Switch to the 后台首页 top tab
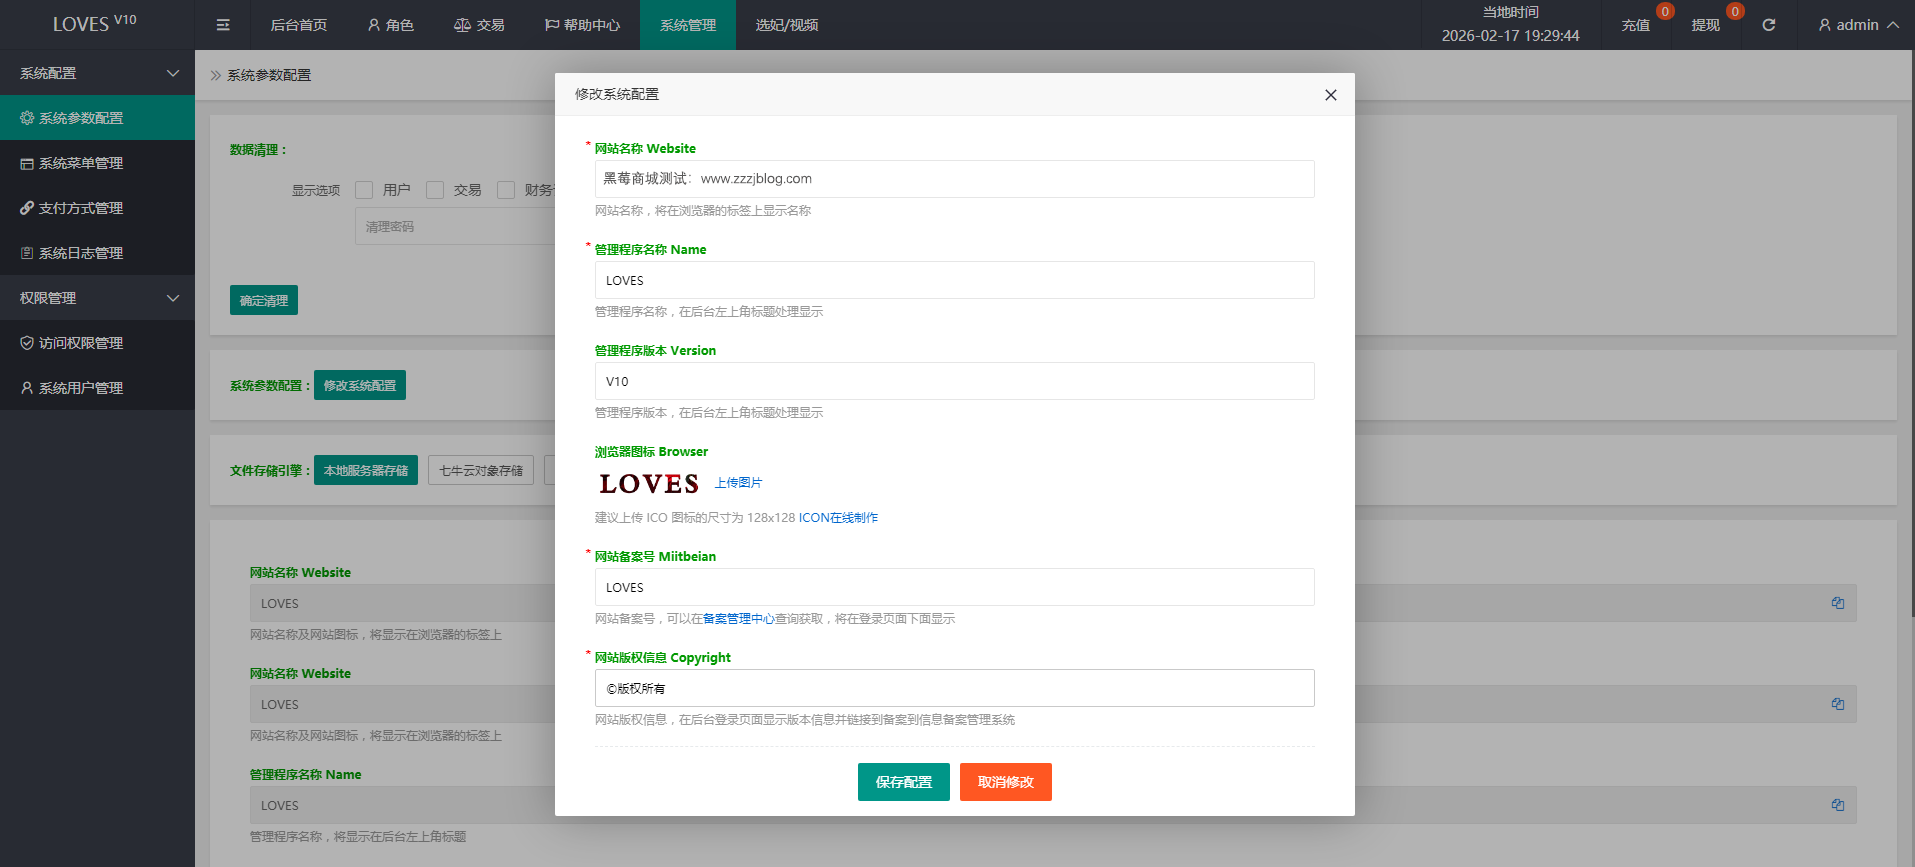The image size is (1915, 867). pyautogui.click(x=298, y=25)
